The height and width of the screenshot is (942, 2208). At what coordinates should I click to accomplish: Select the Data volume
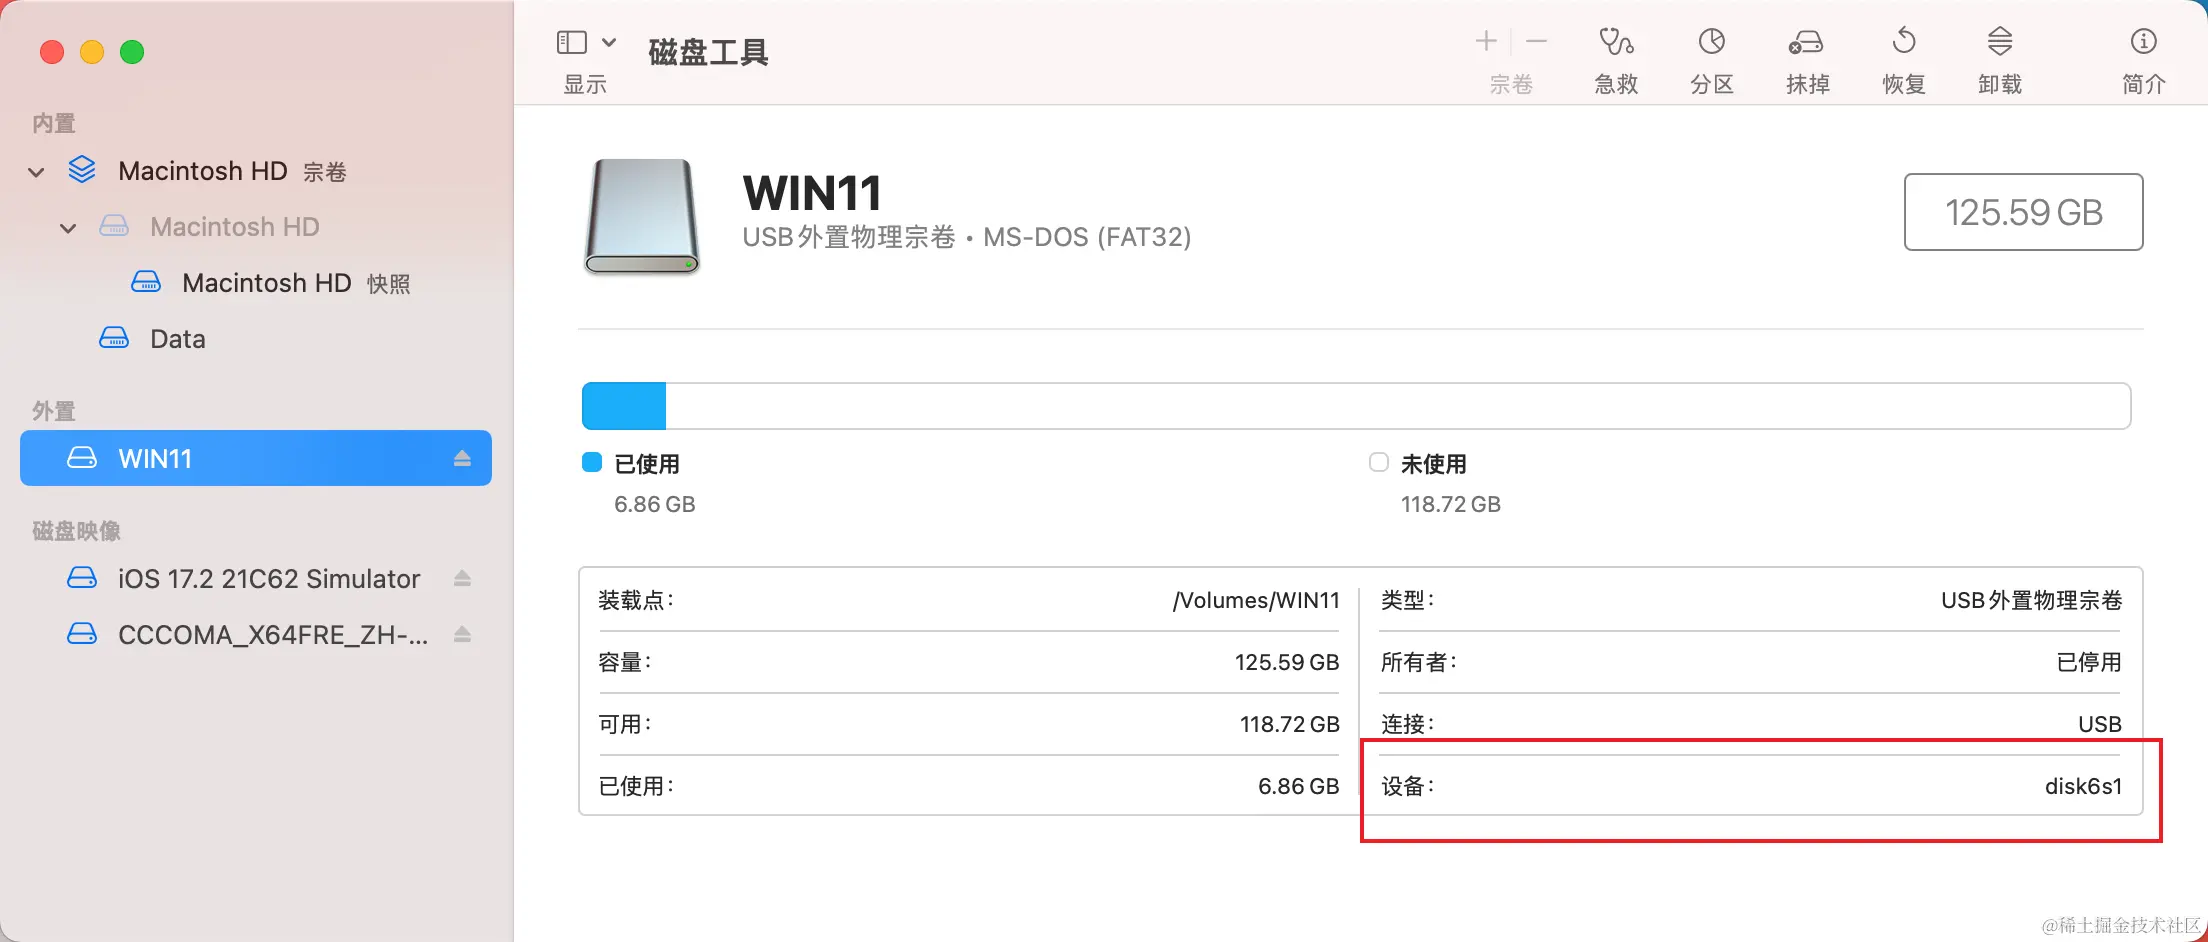(256, 339)
